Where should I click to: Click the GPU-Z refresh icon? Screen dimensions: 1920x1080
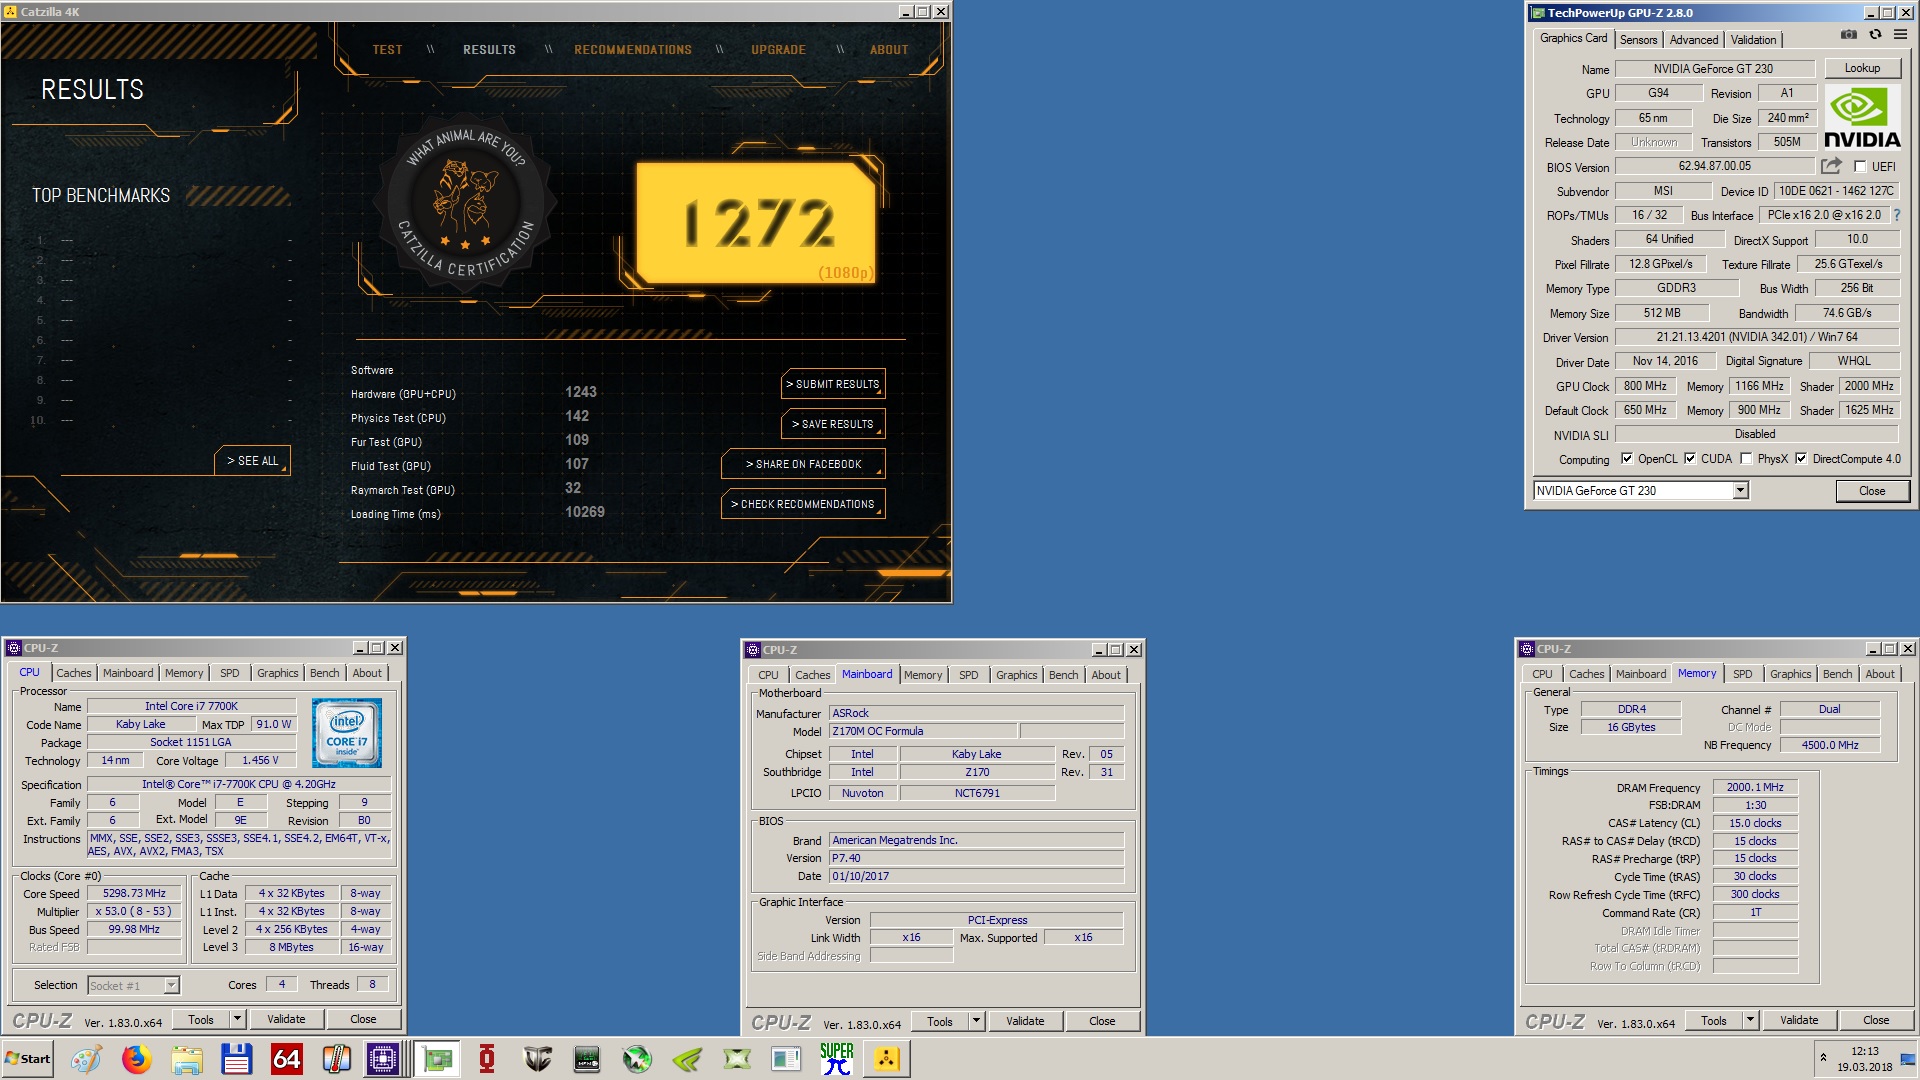[x=1875, y=35]
